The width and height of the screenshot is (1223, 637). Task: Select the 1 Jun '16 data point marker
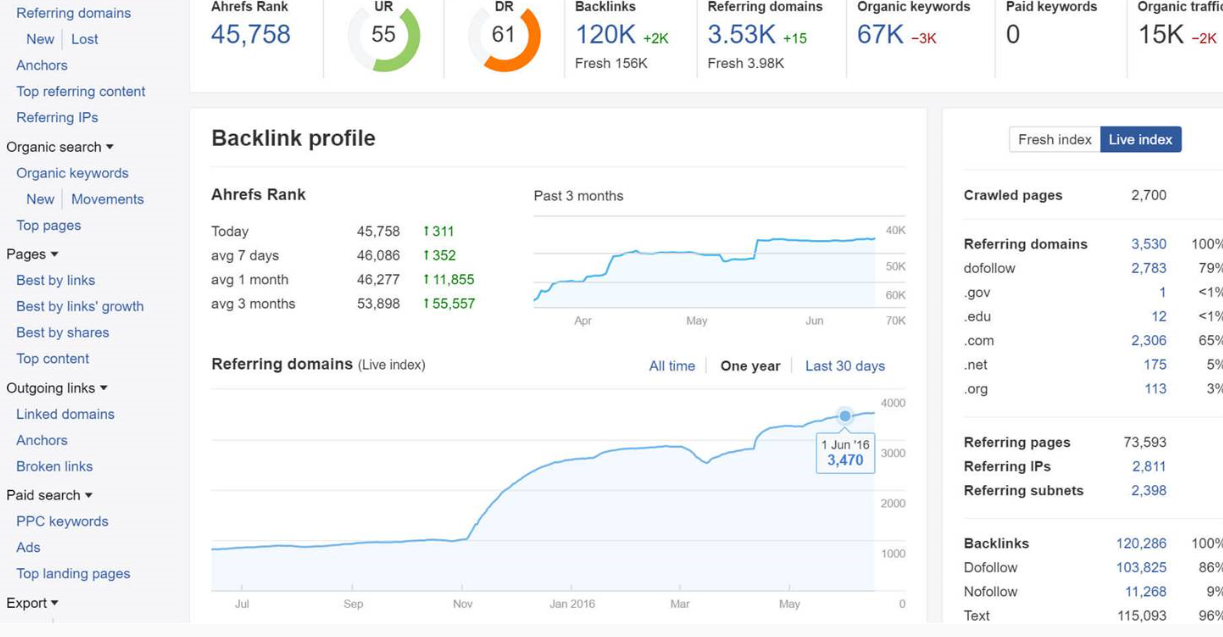pos(843,414)
